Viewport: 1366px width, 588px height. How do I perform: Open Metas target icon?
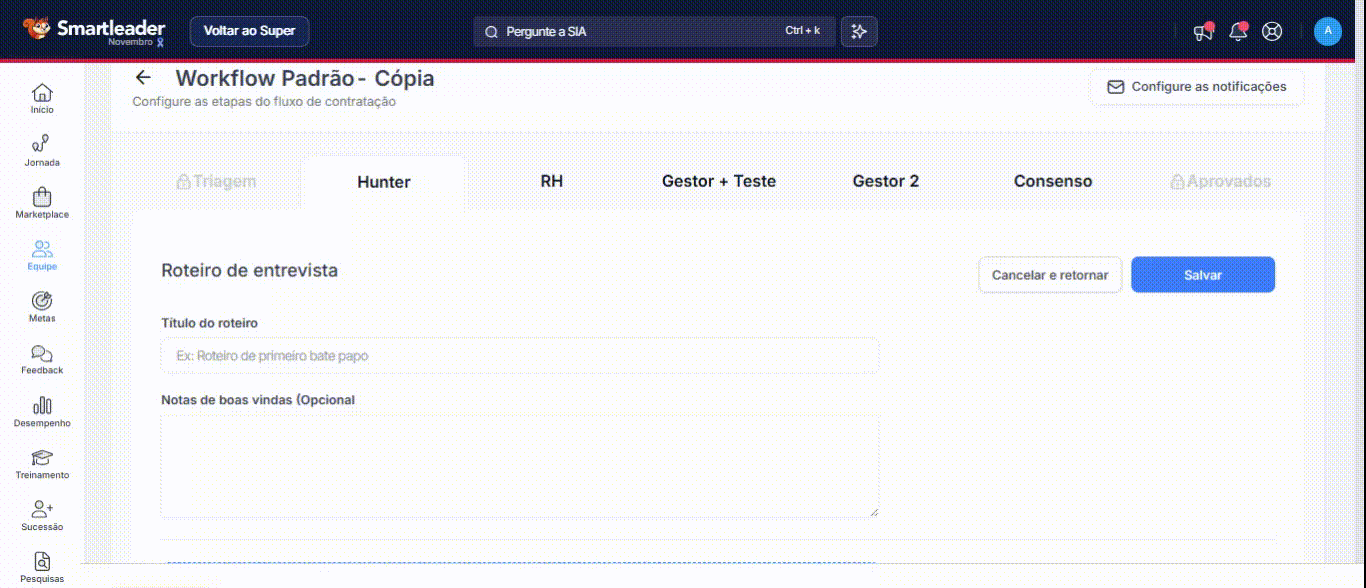click(x=42, y=301)
